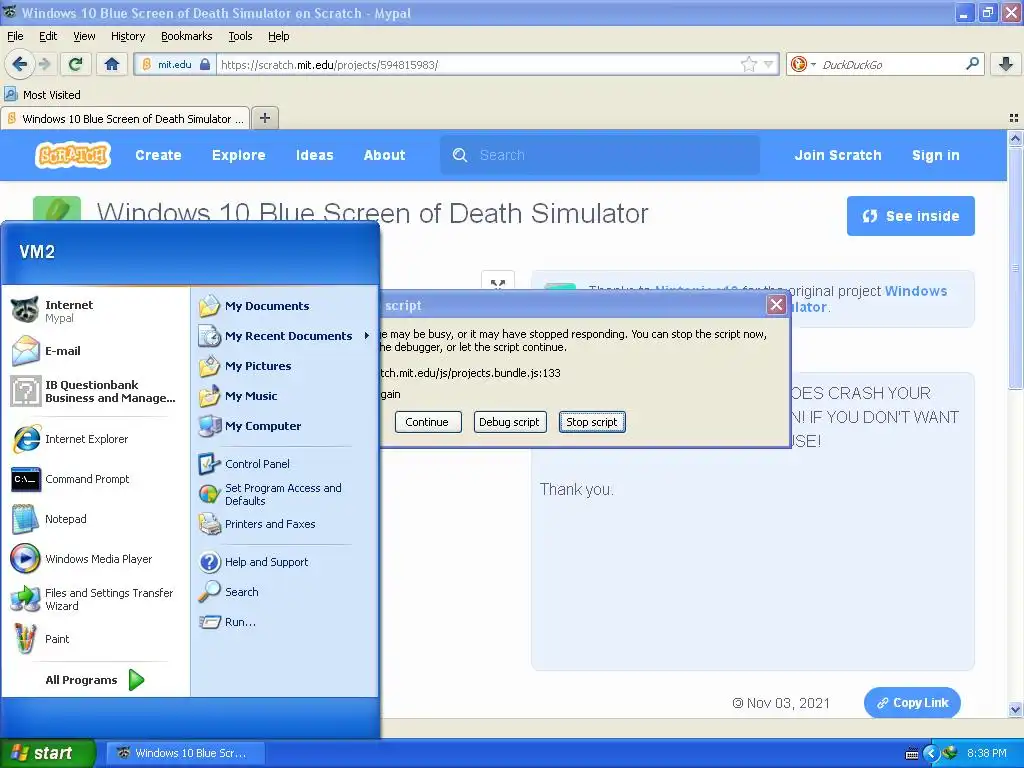
Task: Bookmark the page with the star icon
Action: [748, 64]
